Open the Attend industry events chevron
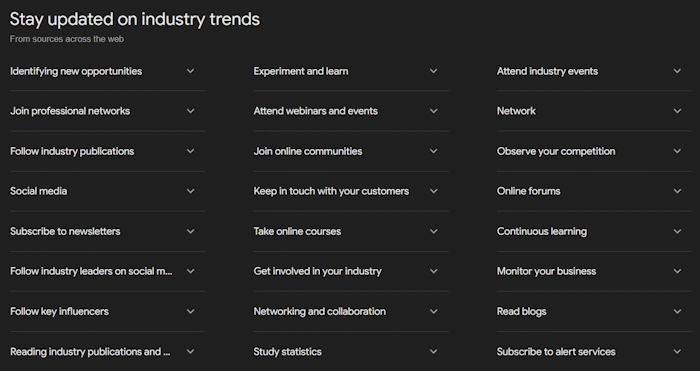The height and width of the screenshot is (371, 700). click(677, 71)
